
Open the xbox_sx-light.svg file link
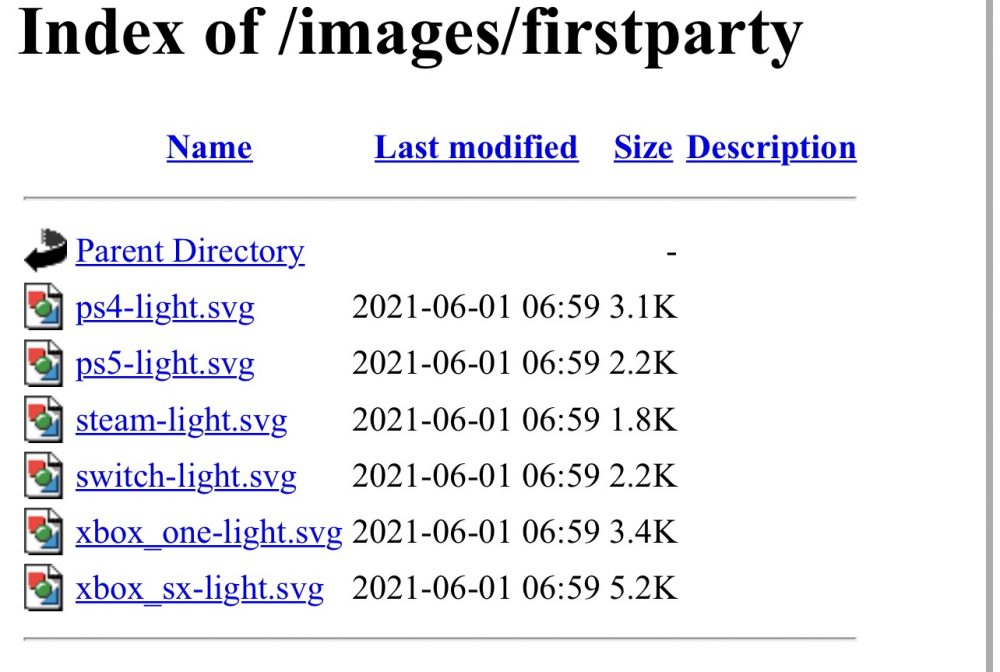[200, 589]
